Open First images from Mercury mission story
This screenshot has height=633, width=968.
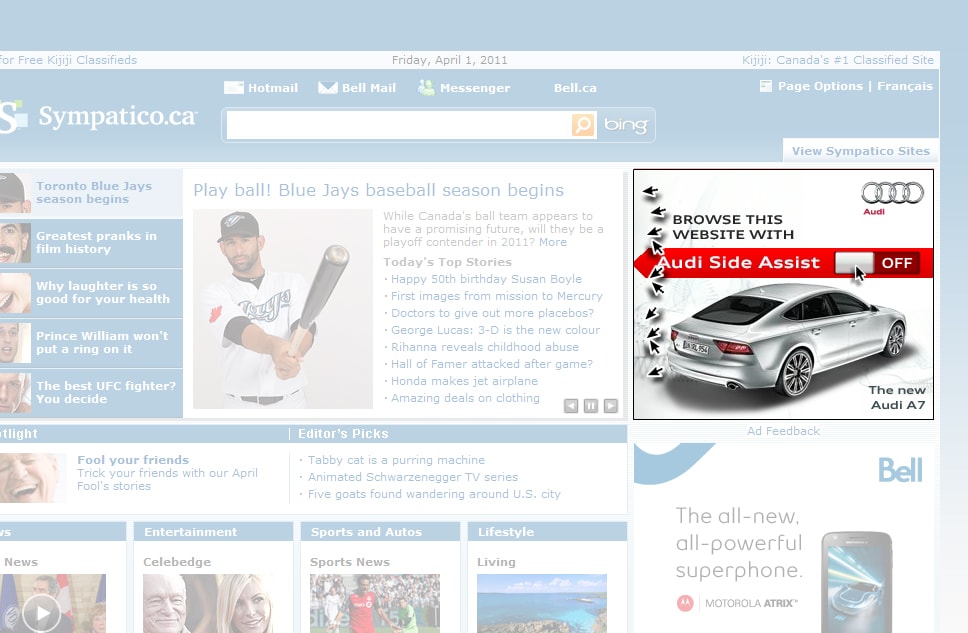pyautogui.click(x=496, y=296)
